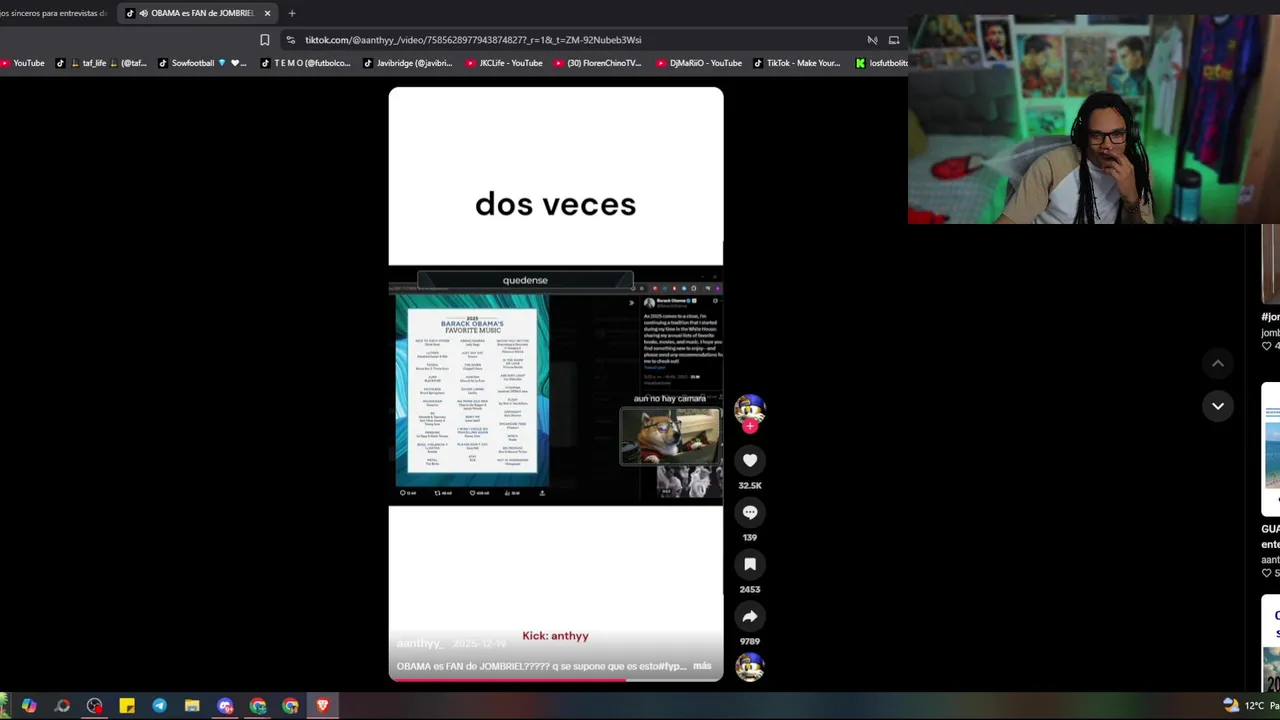Follow creator with red plus button
The image size is (1280, 720).
[750, 426]
